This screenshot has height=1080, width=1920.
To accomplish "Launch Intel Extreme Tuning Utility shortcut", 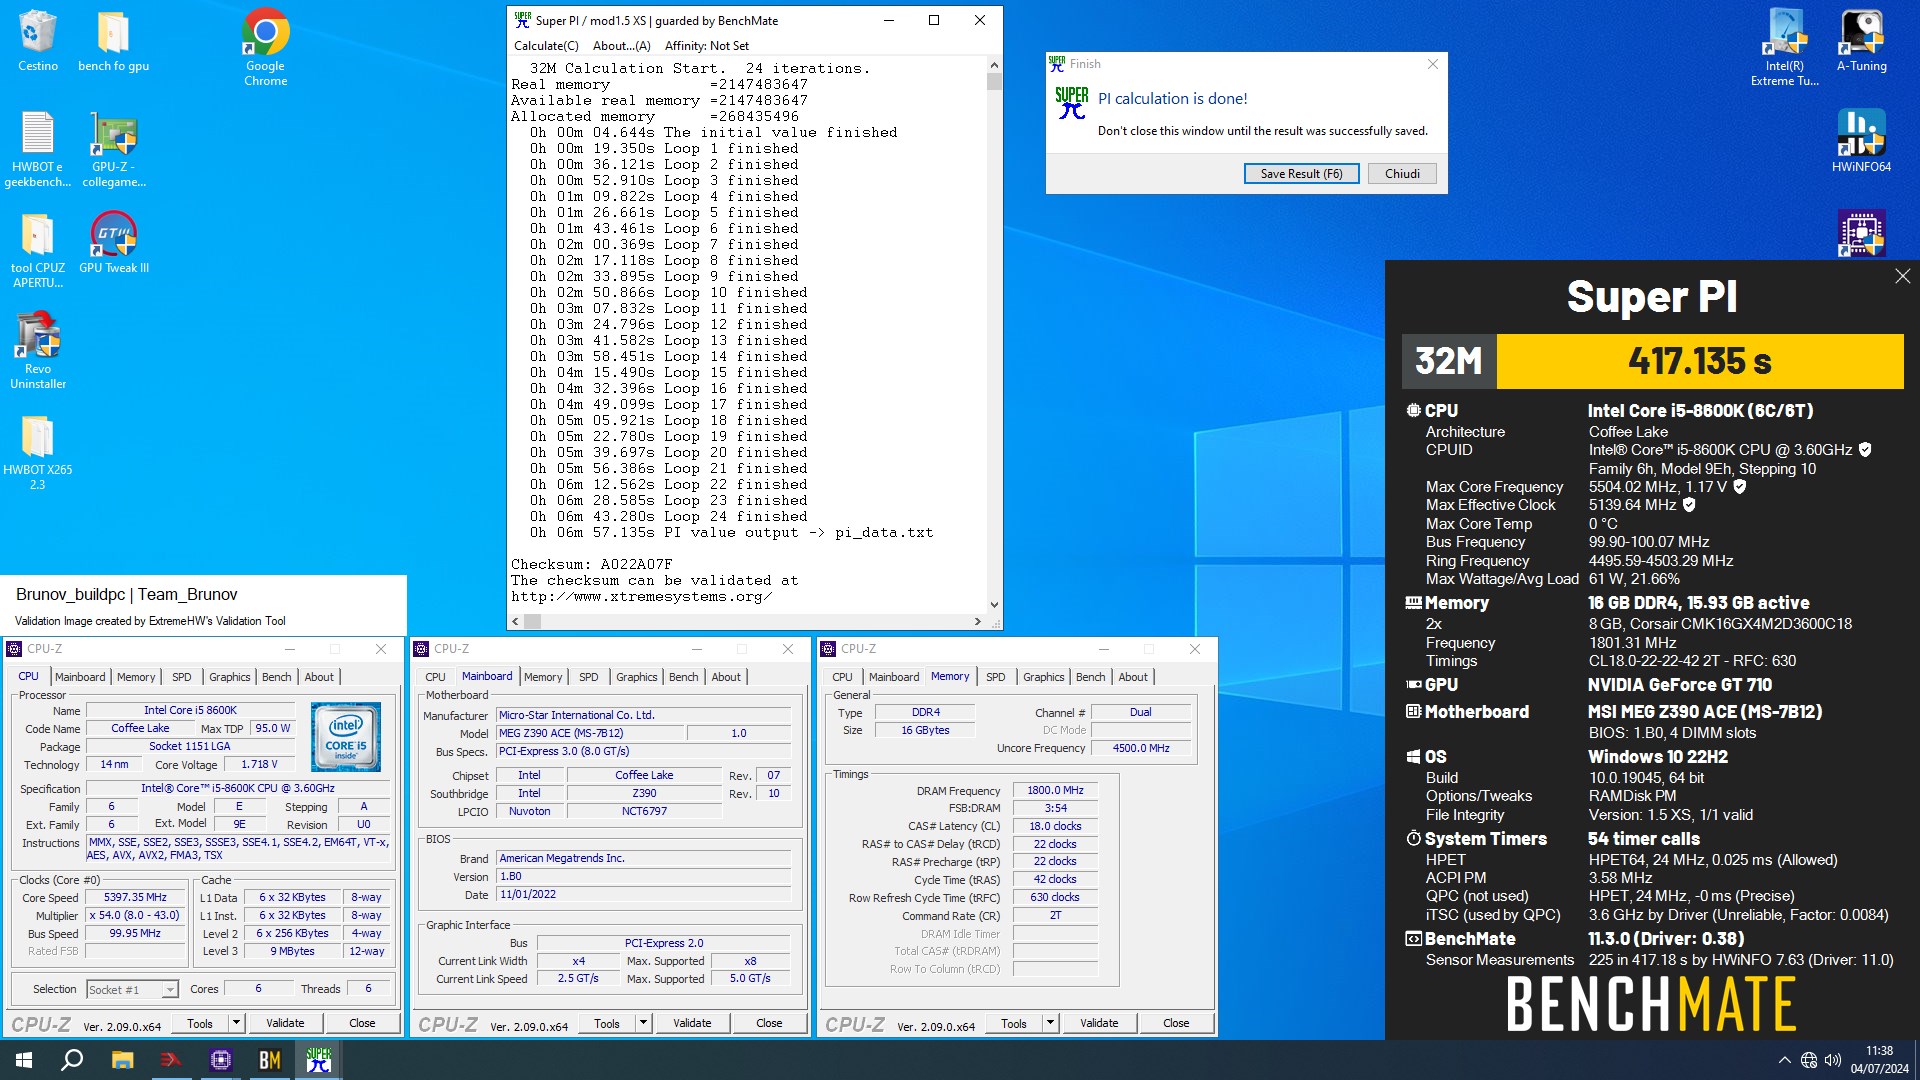I will click(x=1785, y=47).
